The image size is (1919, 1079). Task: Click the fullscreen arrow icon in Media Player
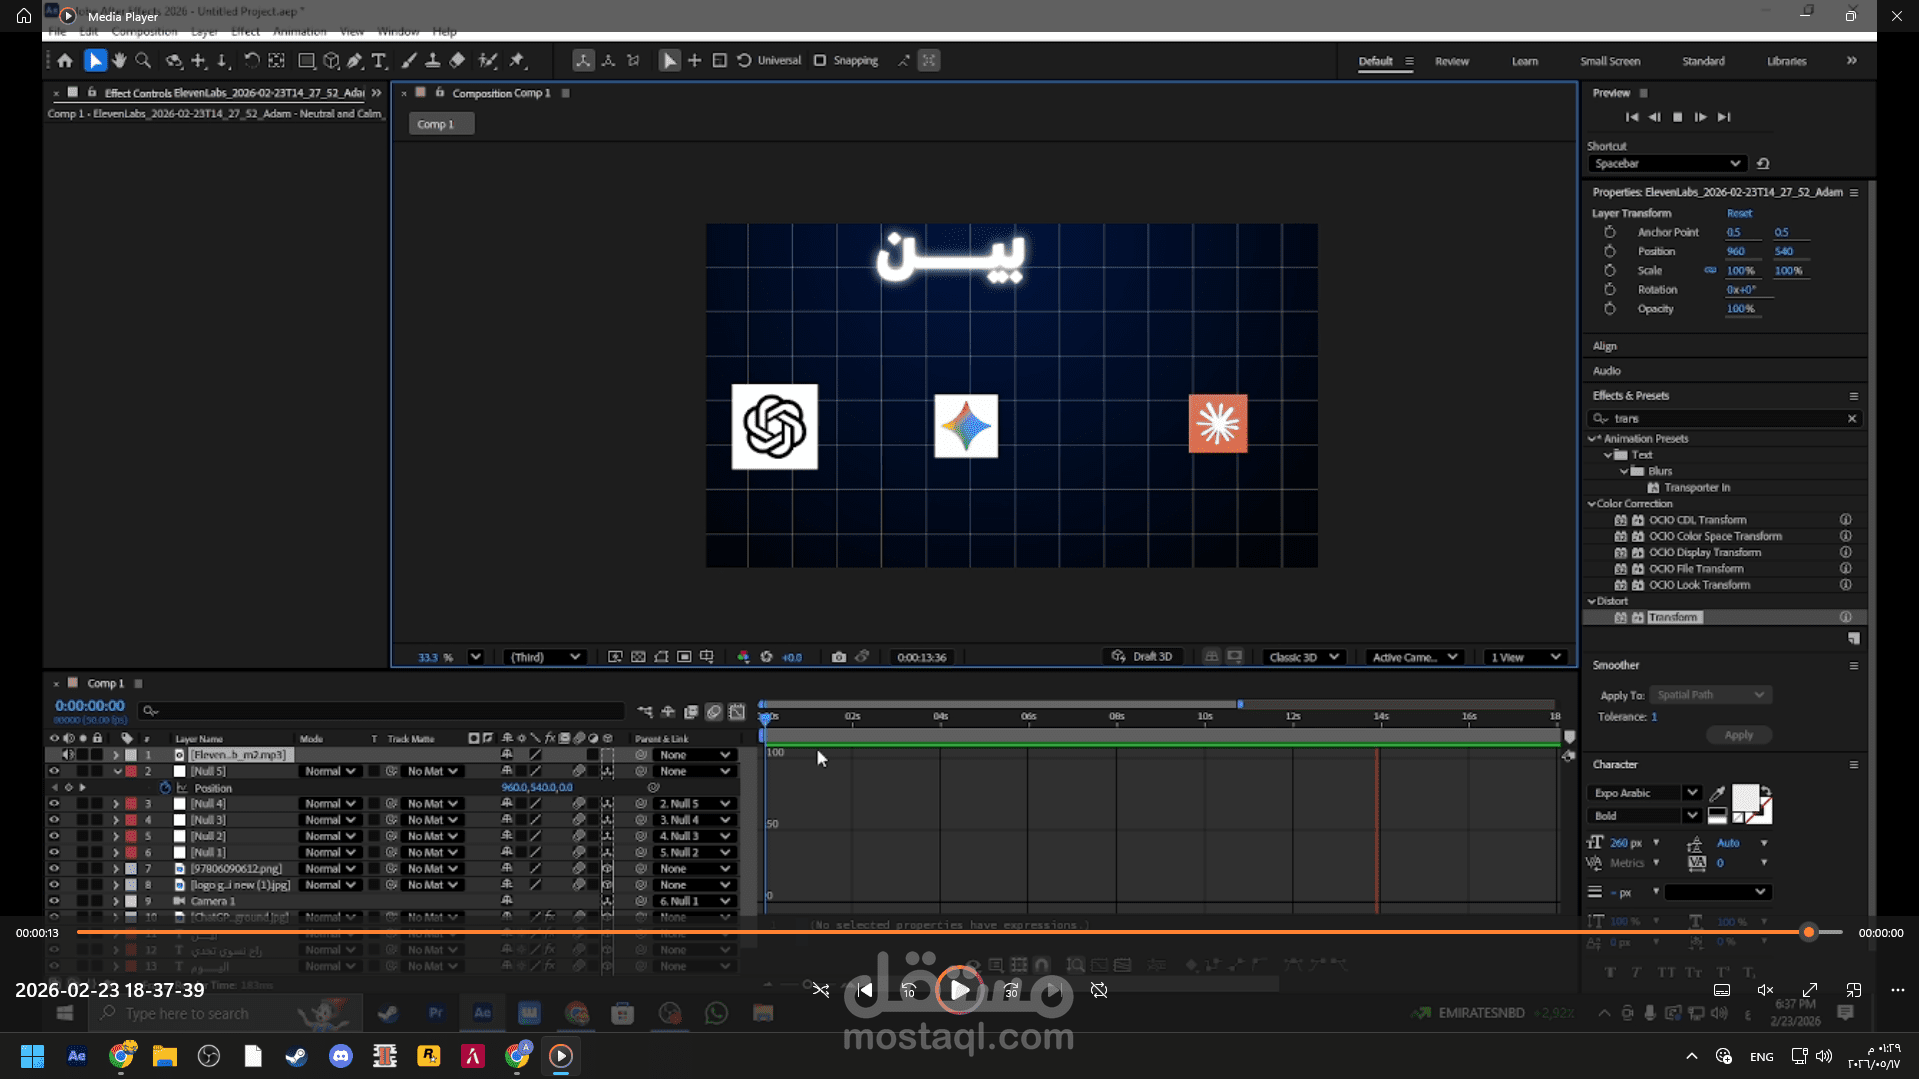(x=1810, y=990)
